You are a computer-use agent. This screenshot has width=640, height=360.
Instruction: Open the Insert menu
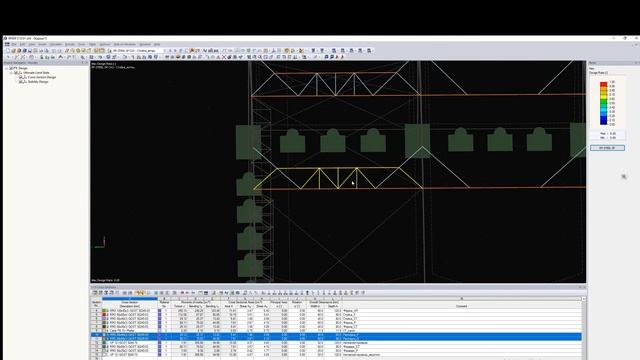(42, 44)
